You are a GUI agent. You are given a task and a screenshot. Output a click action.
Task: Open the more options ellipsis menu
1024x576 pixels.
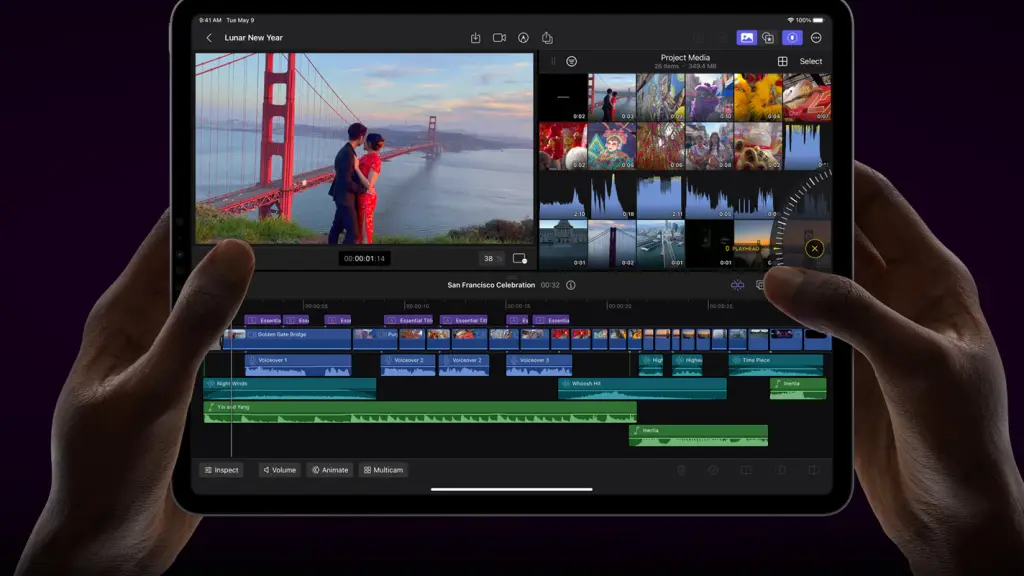[816, 38]
